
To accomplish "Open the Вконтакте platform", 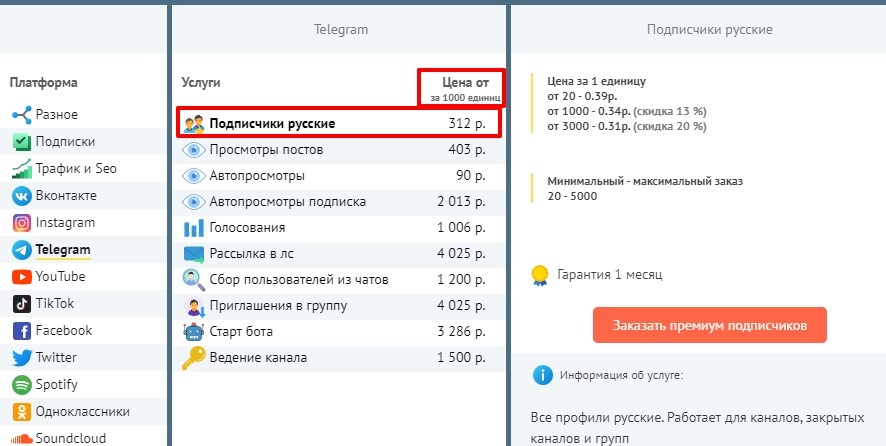I will (66, 196).
